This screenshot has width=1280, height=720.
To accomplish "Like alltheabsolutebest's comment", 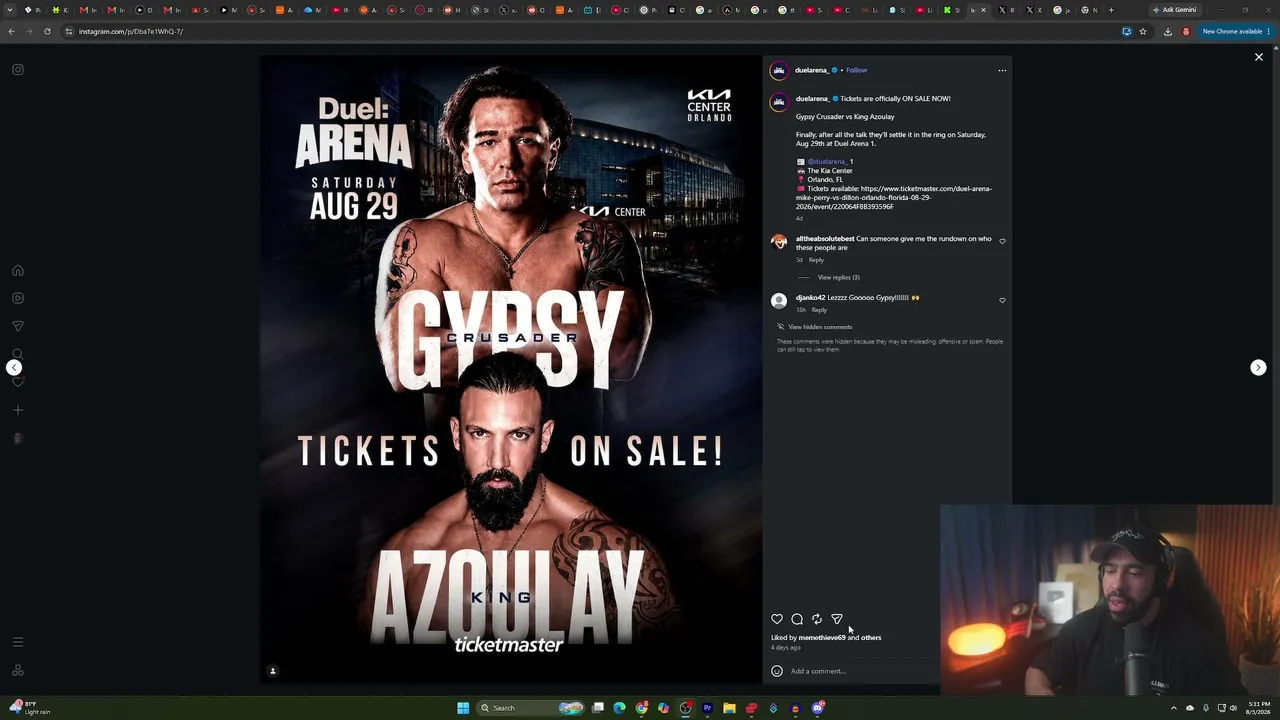I will (x=1002, y=241).
